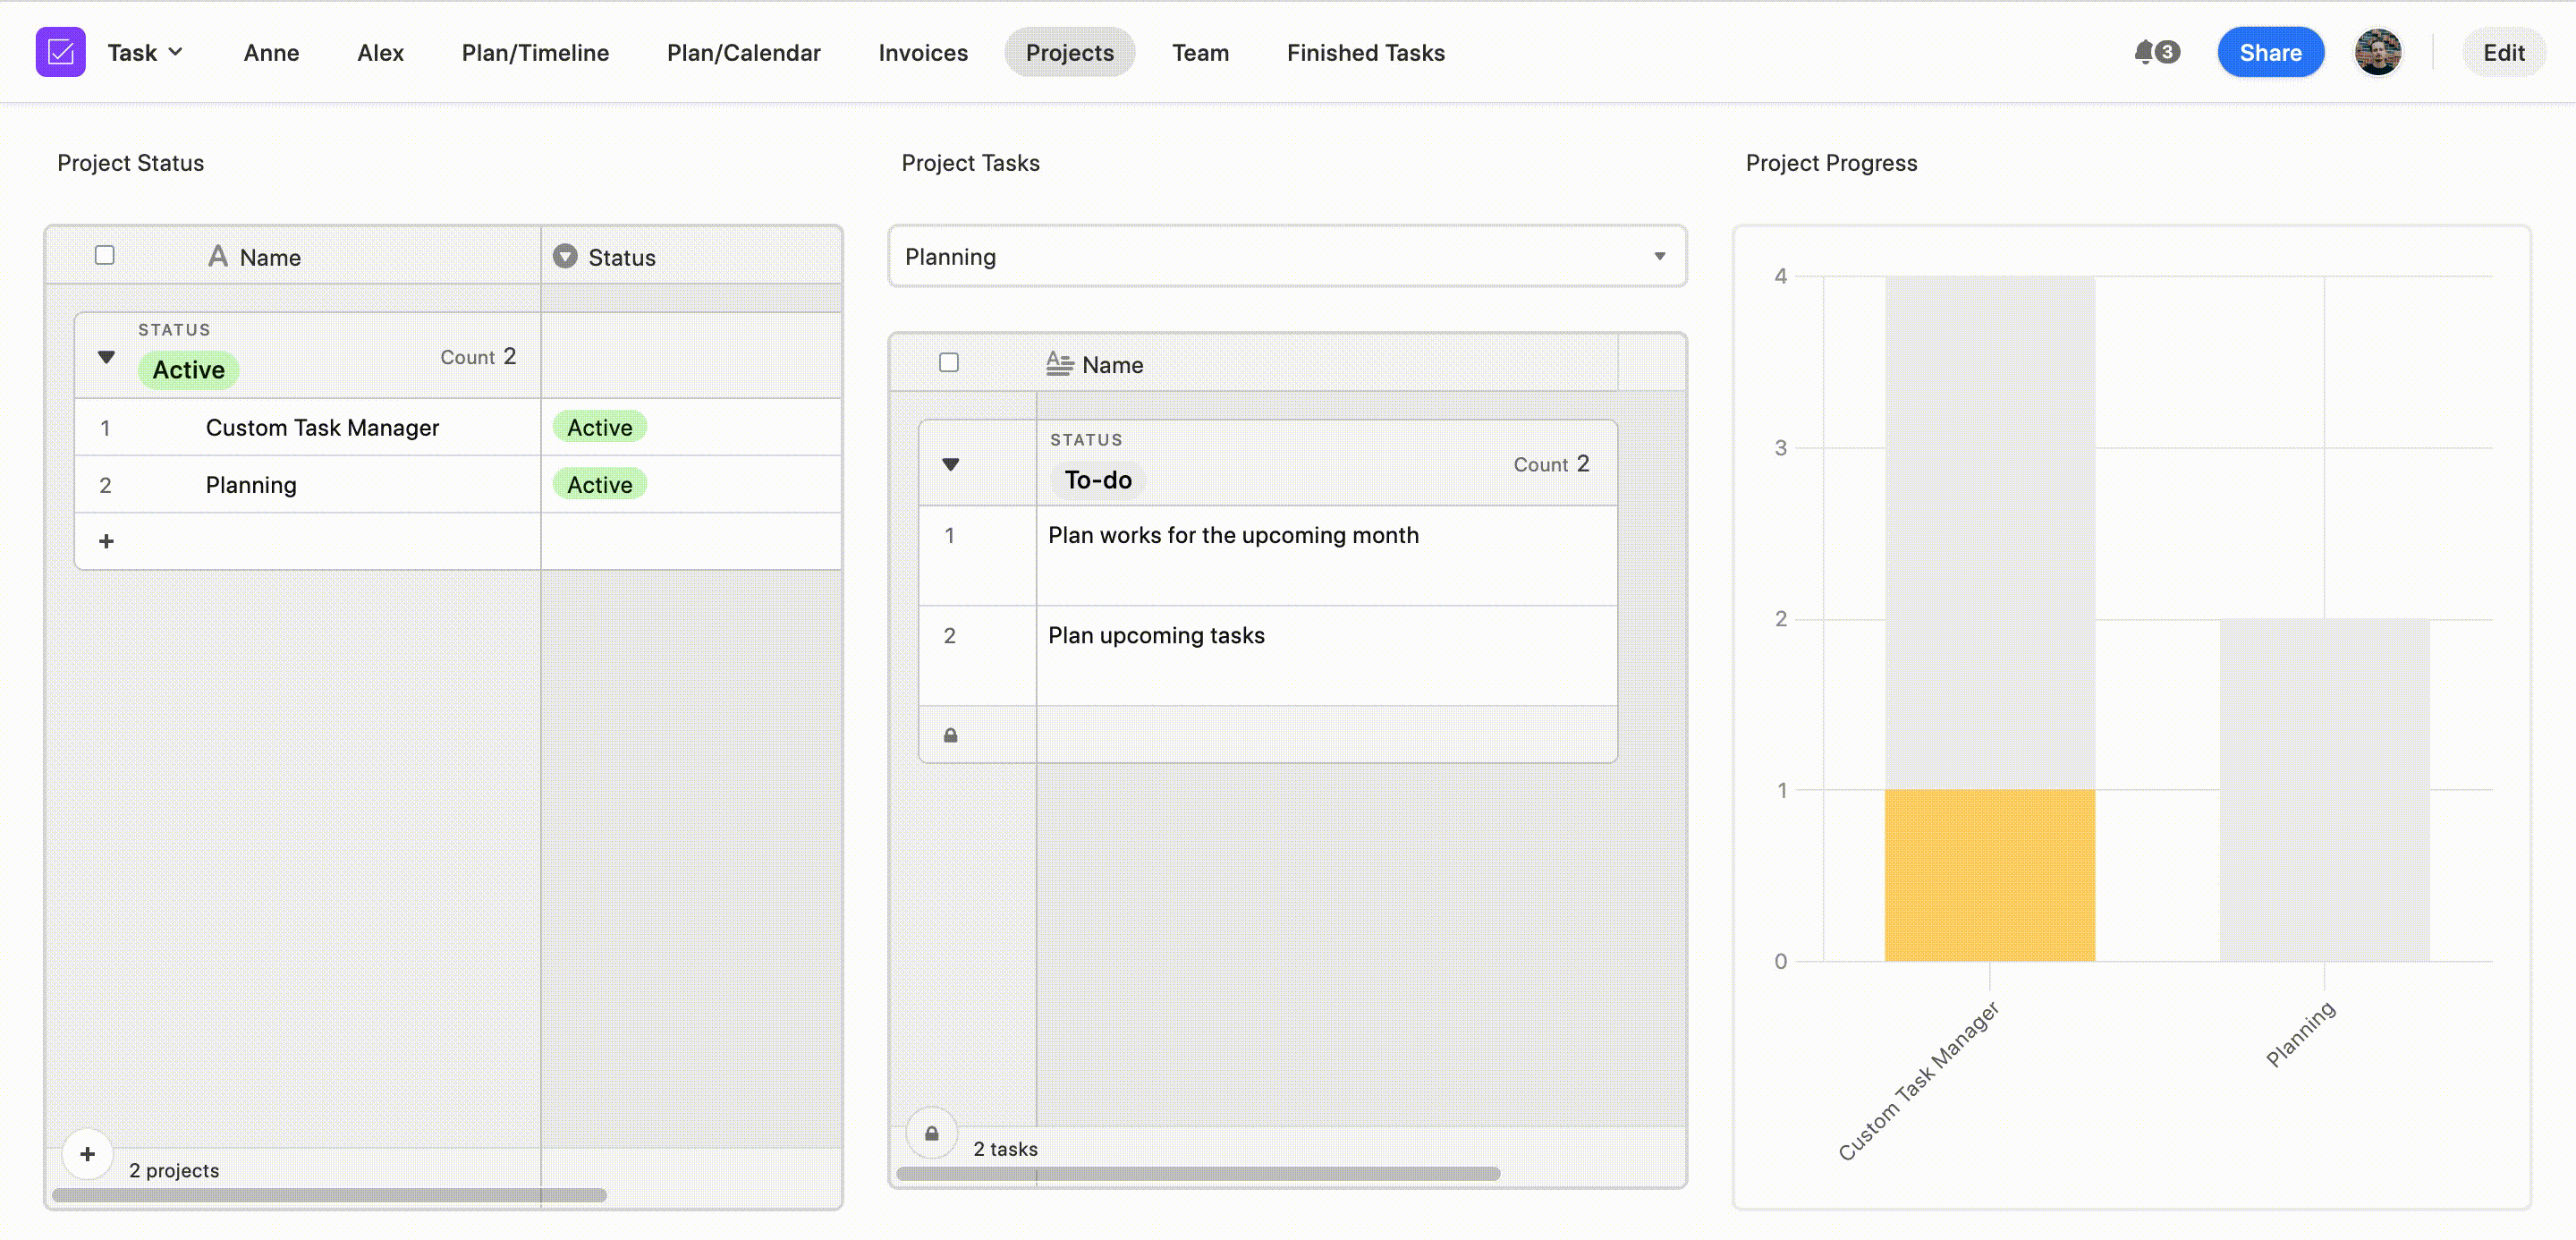2576x1240 pixels.
Task: Click the orange Custom Task Manager bar segment
Action: [x=1989, y=875]
